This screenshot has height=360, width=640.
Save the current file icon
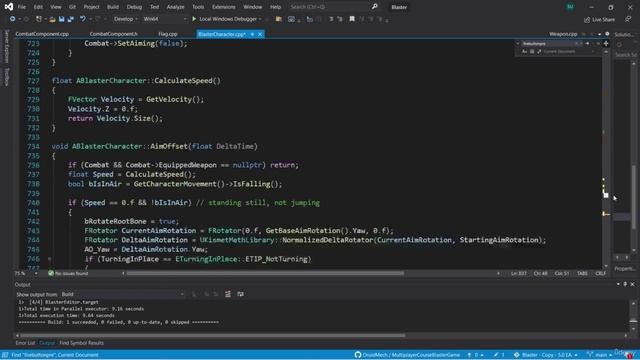[x=61, y=19]
